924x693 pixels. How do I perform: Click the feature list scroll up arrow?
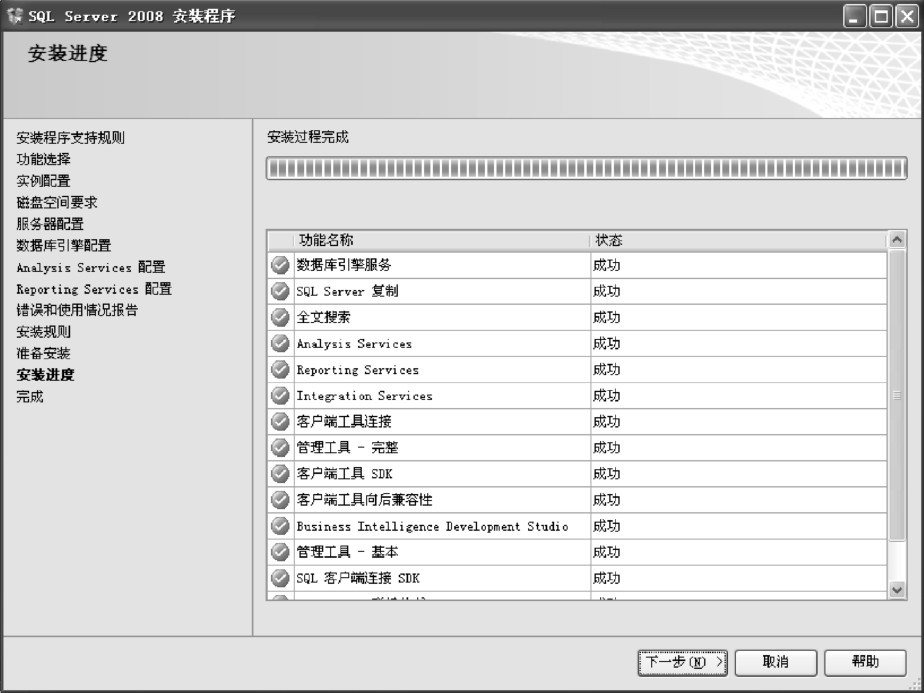point(897,239)
